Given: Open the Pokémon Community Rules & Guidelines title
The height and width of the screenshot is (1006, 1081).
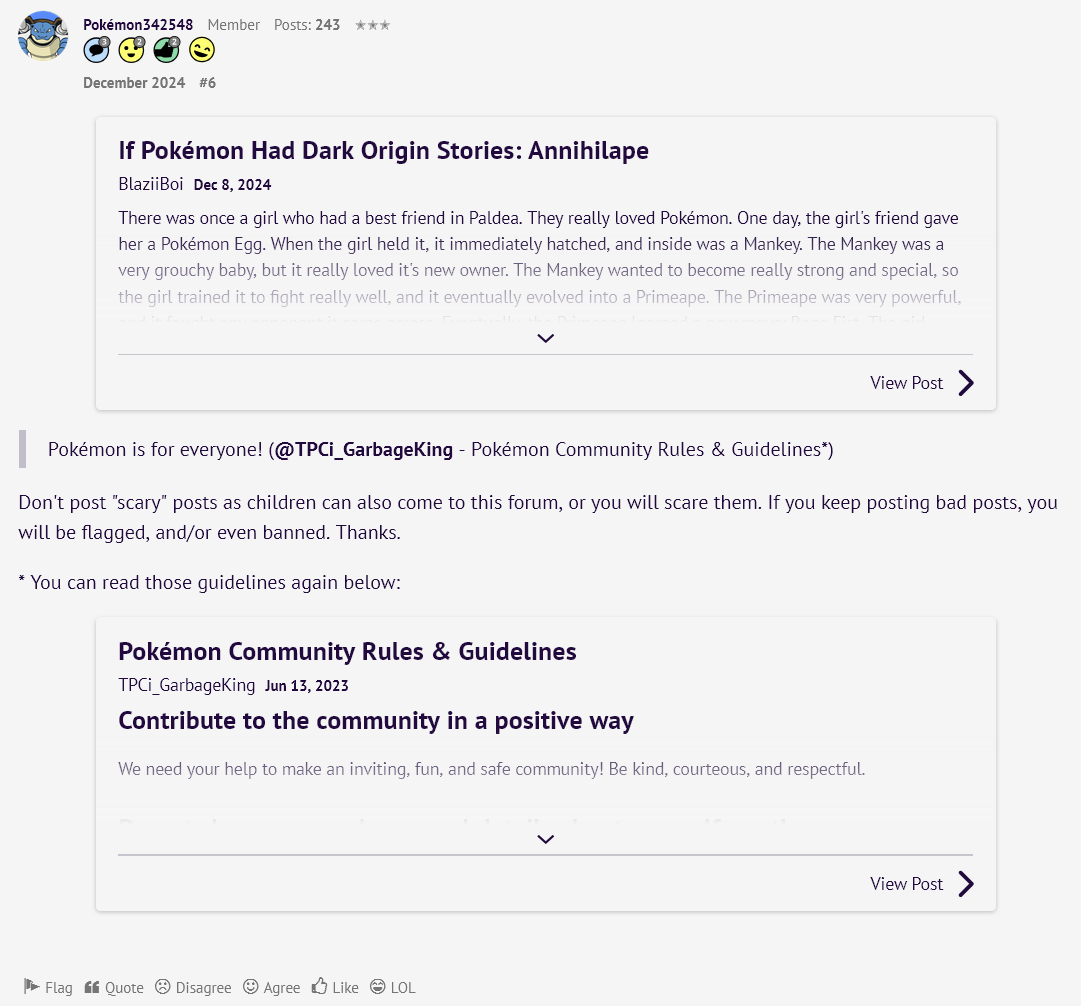Looking at the screenshot, I should click(x=347, y=652).
